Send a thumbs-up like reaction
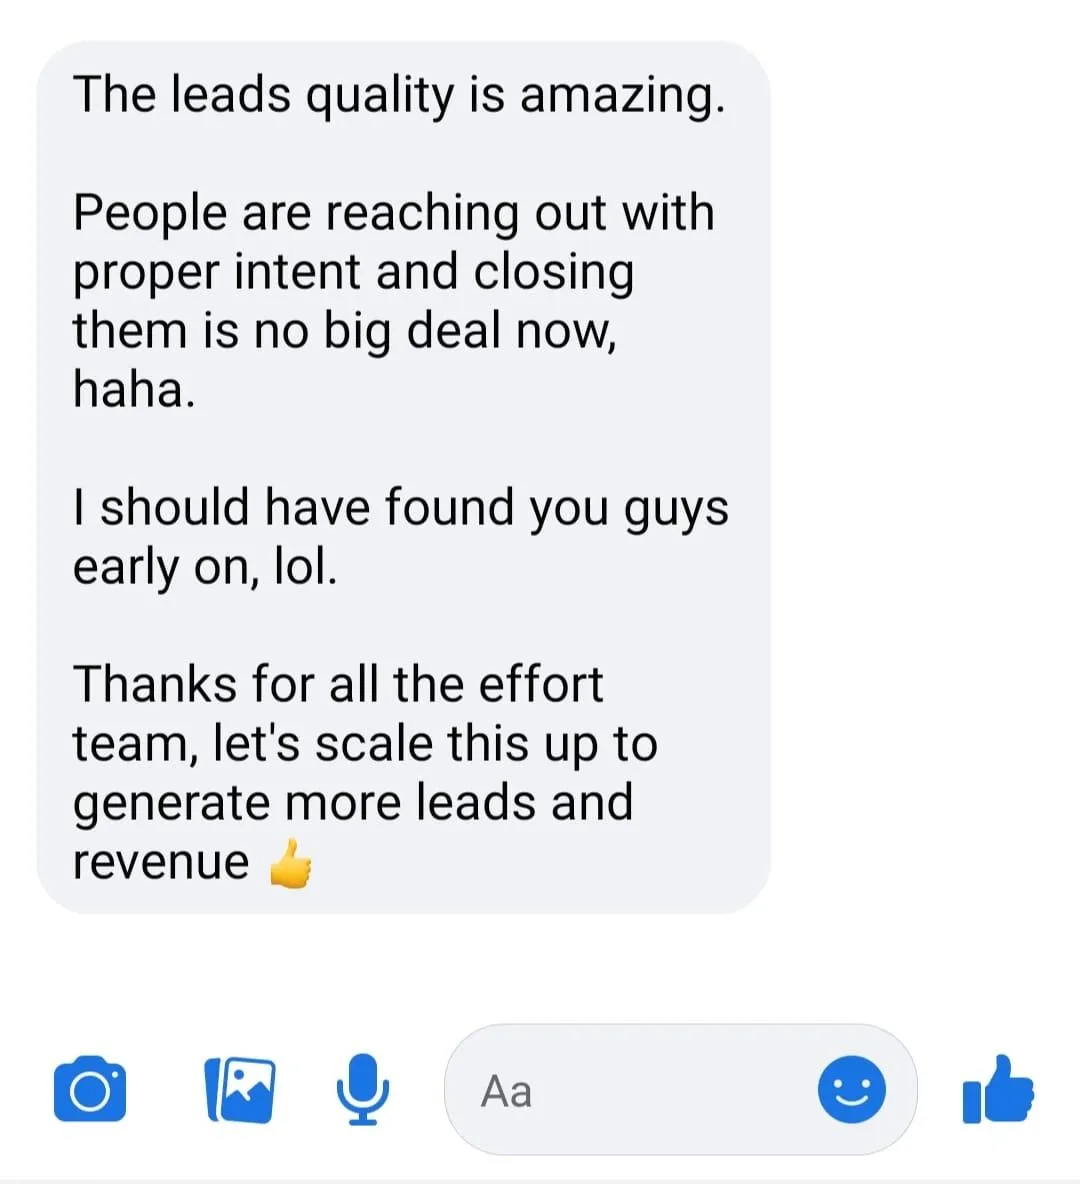Image resolution: width=1080 pixels, height=1184 pixels. pos(998,1089)
